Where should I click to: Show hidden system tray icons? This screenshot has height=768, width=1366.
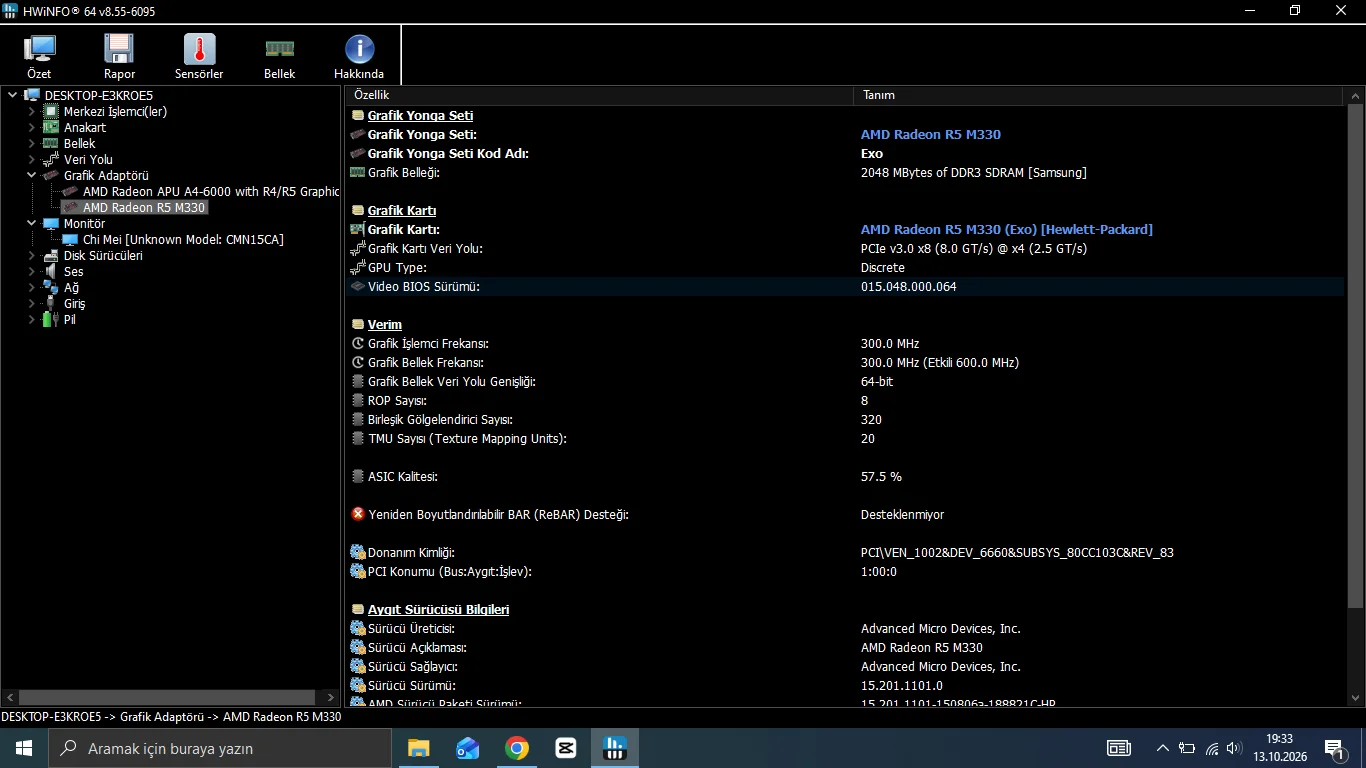pos(1162,748)
